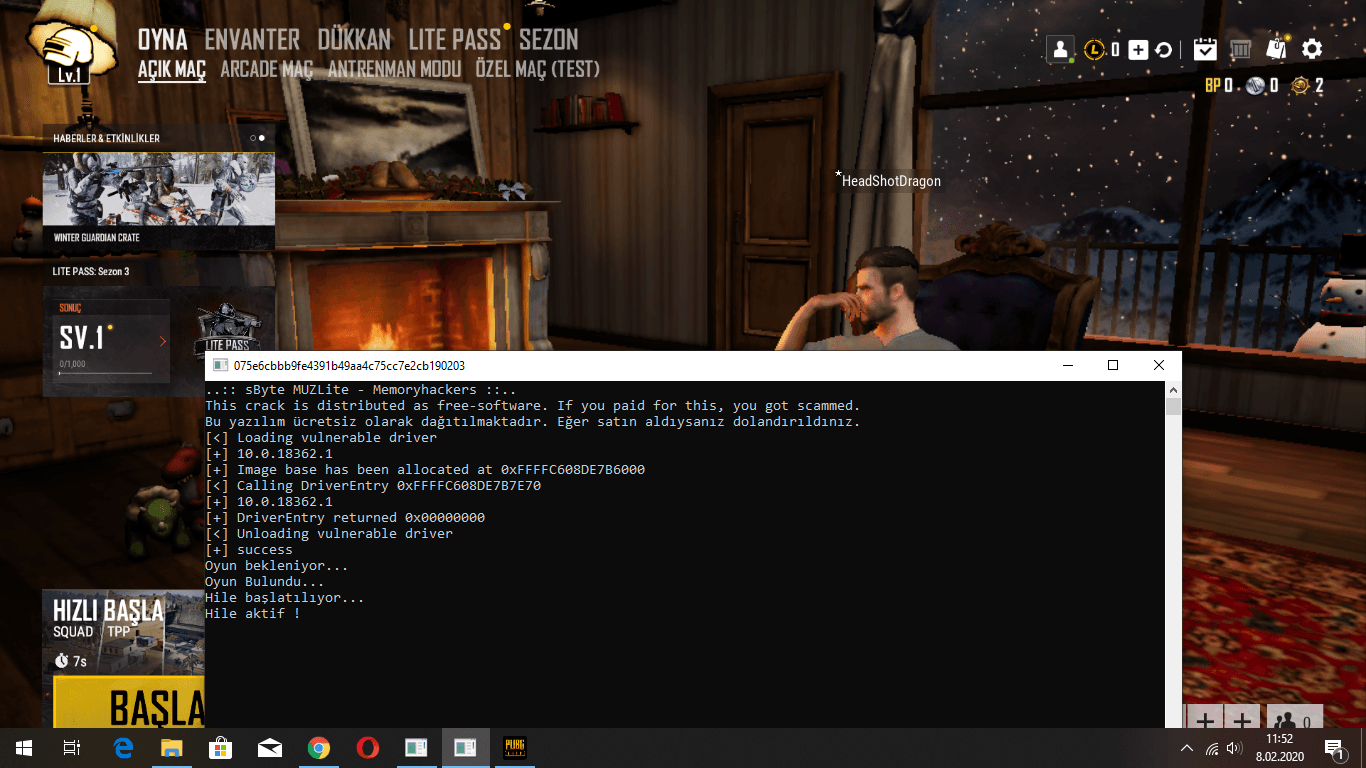Open the Action Center notifications

click(1334, 748)
